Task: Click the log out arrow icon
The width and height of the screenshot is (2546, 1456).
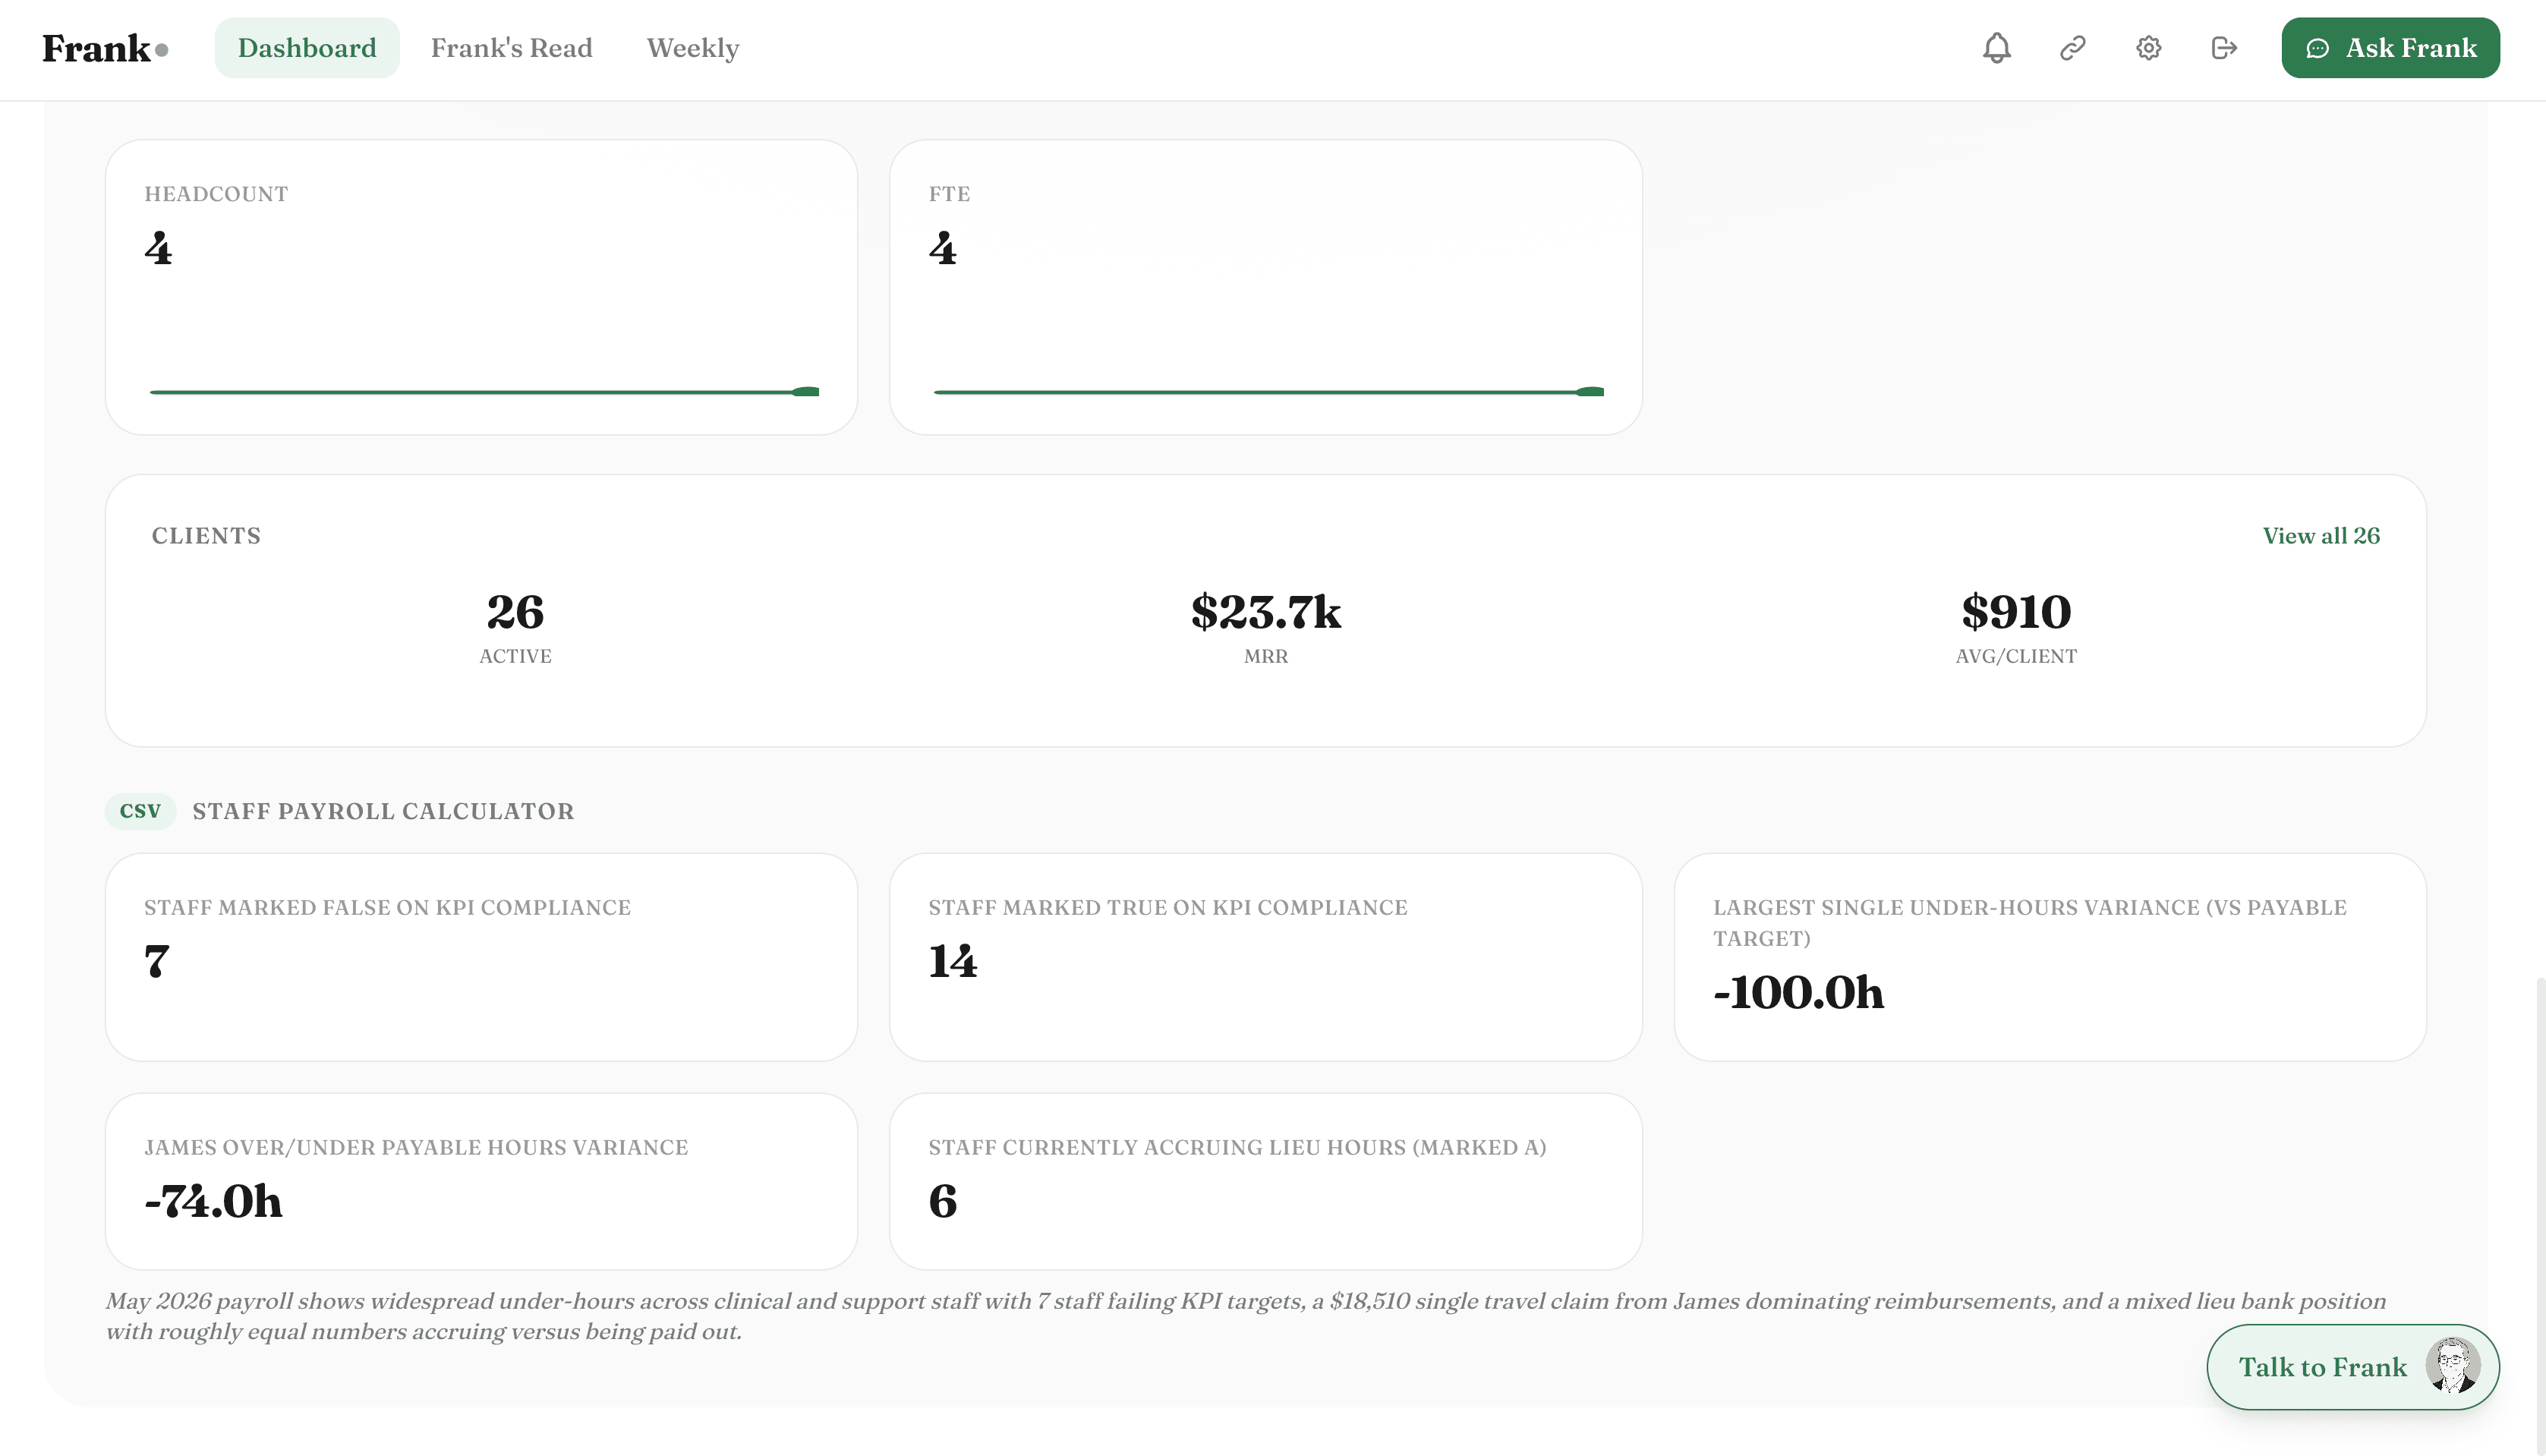Action: pos(2224,48)
